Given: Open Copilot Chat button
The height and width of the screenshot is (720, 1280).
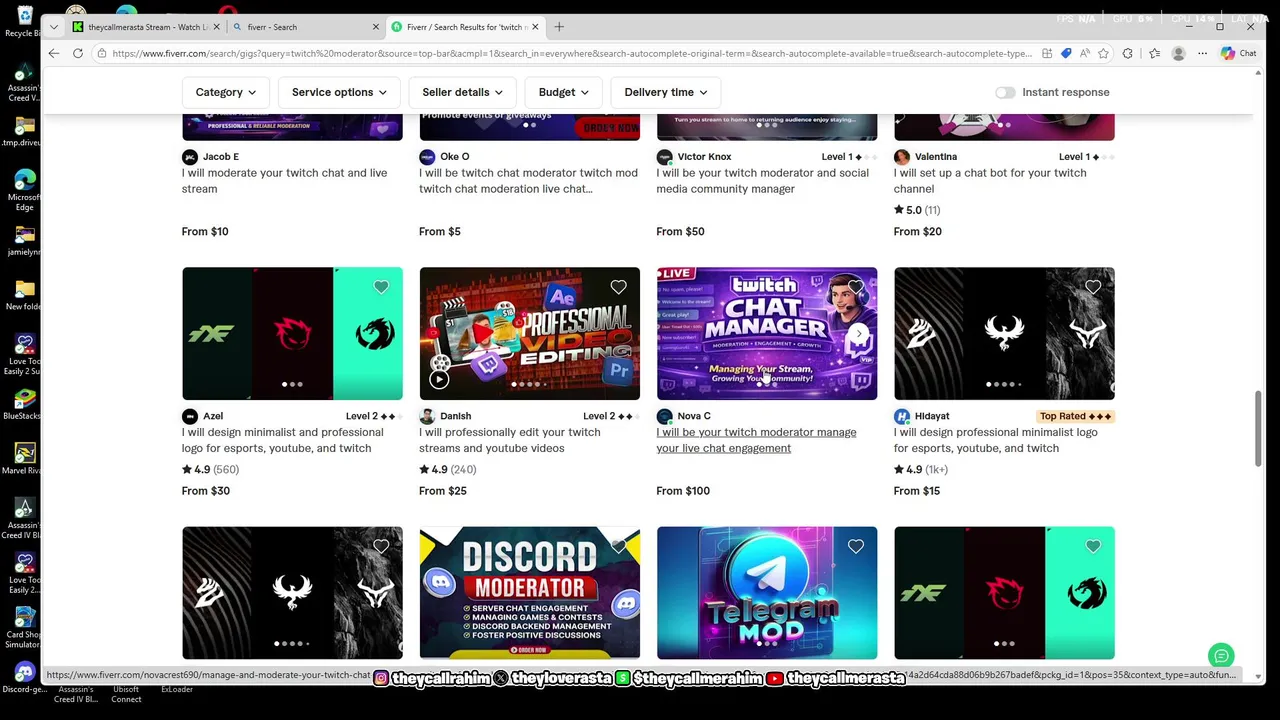Looking at the screenshot, I should coord(1239,53).
